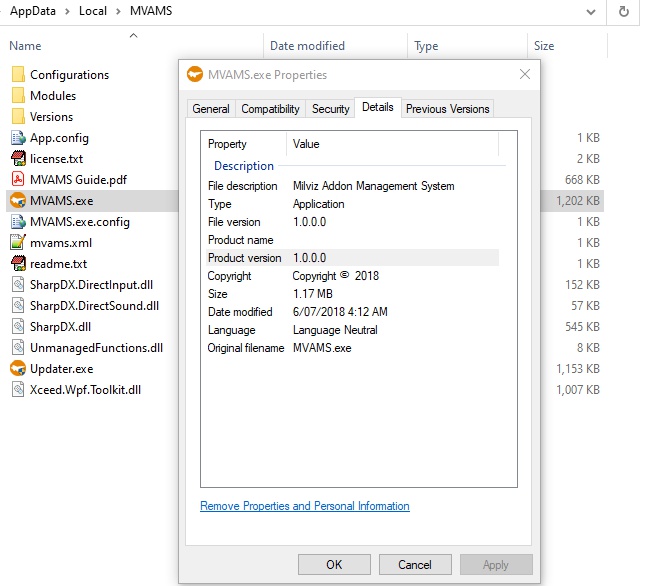Click the license.txt file icon

point(18,159)
